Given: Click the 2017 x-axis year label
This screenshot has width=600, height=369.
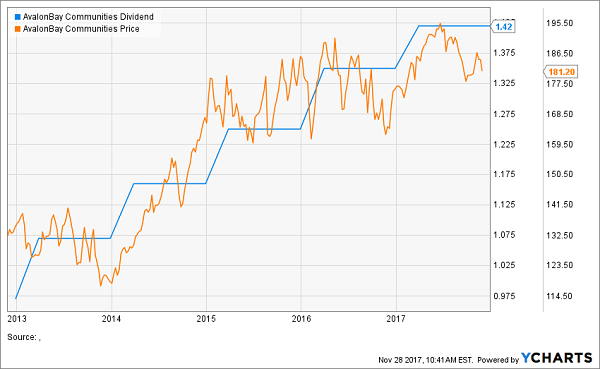Looking at the screenshot, I should (396, 318).
